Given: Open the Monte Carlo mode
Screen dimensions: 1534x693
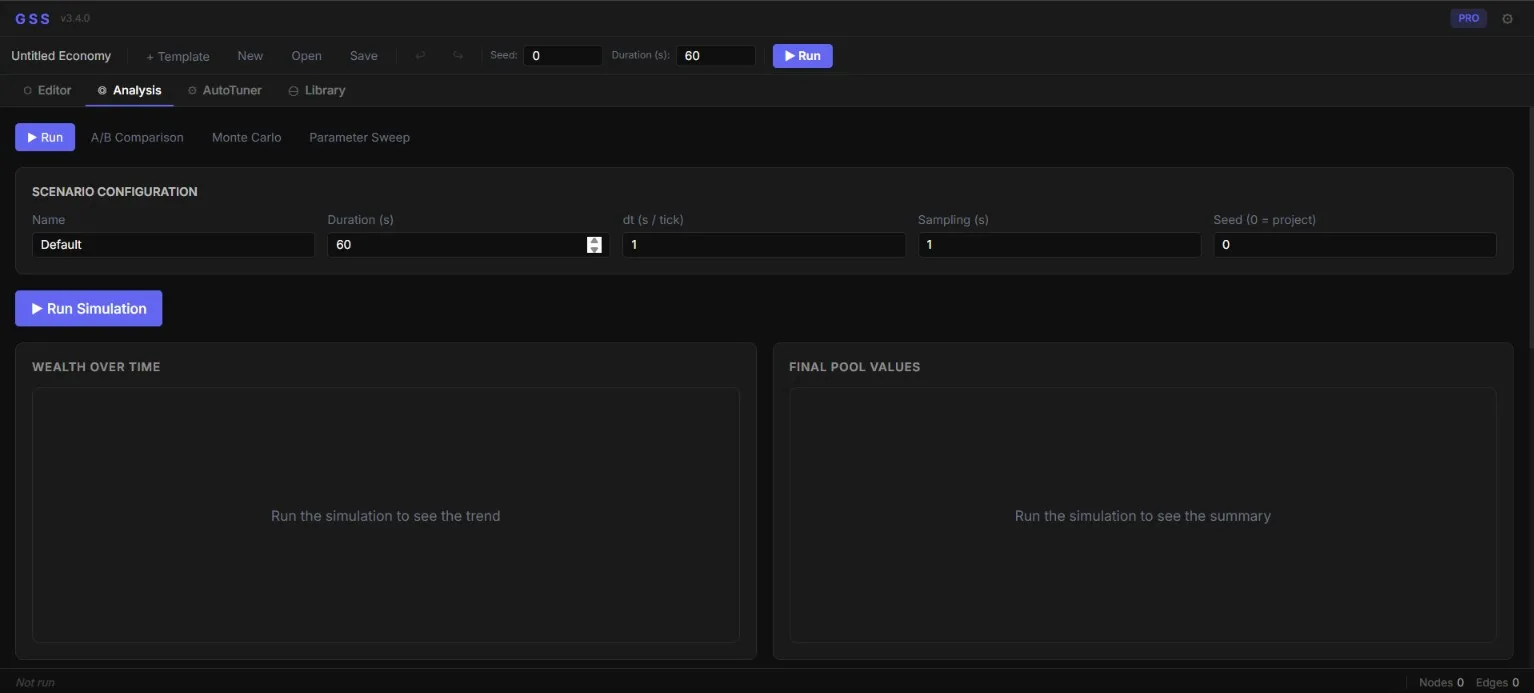Looking at the screenshot, I should click(x=246, y=137).
